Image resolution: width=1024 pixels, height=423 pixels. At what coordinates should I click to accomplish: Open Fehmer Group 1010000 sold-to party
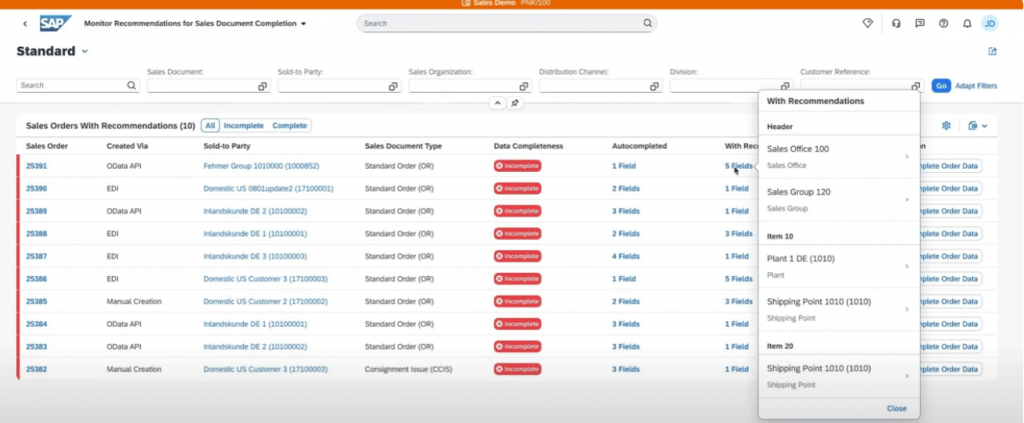[x=261, y=166]
